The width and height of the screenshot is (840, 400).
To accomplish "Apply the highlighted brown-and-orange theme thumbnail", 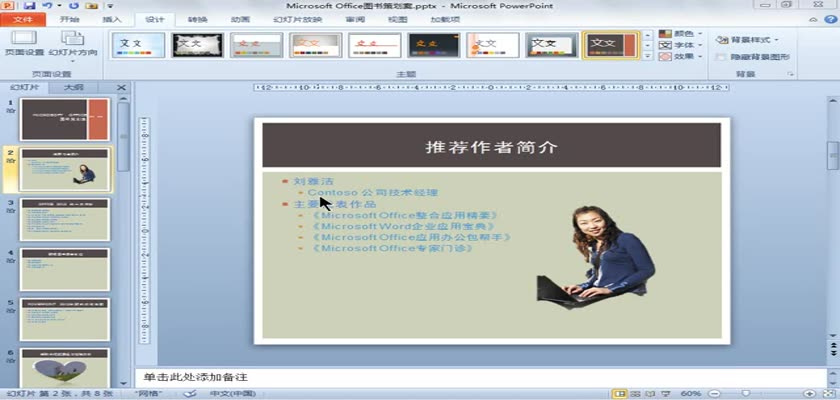I will pyautogui.click(x=611, y=46).
